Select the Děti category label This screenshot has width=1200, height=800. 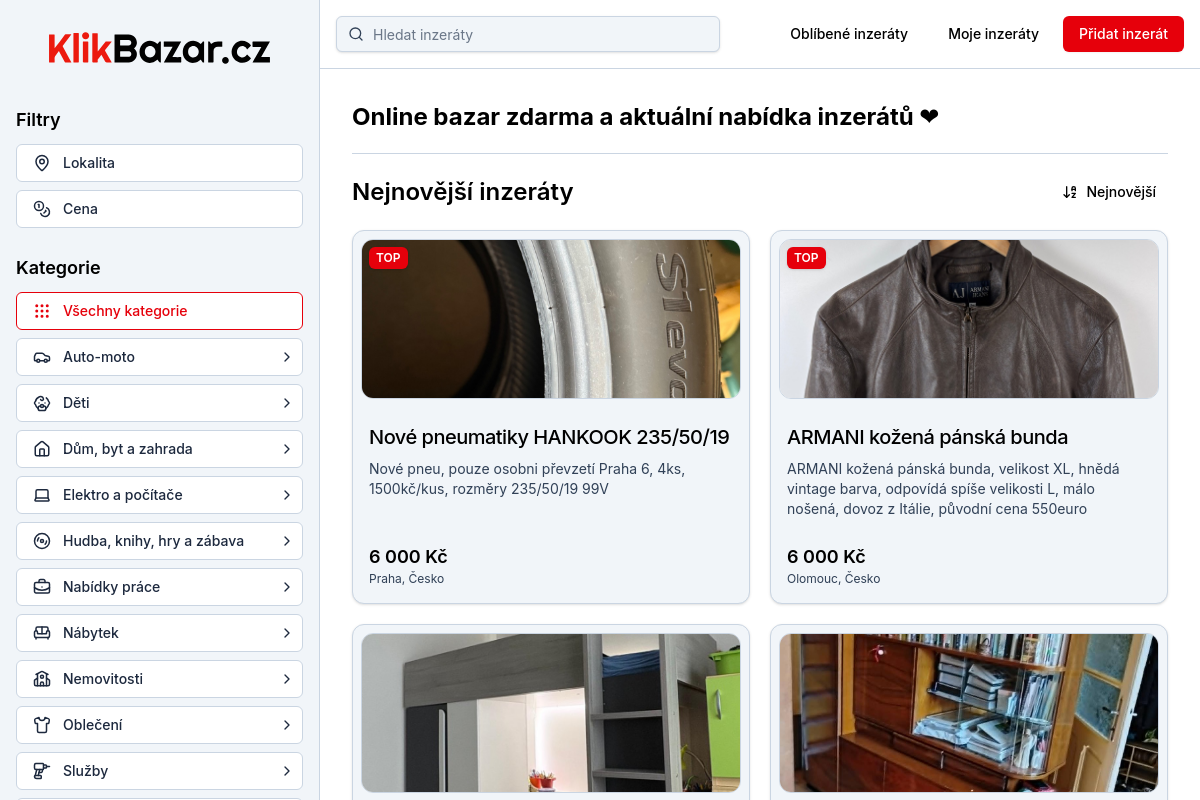coord(76,403)
